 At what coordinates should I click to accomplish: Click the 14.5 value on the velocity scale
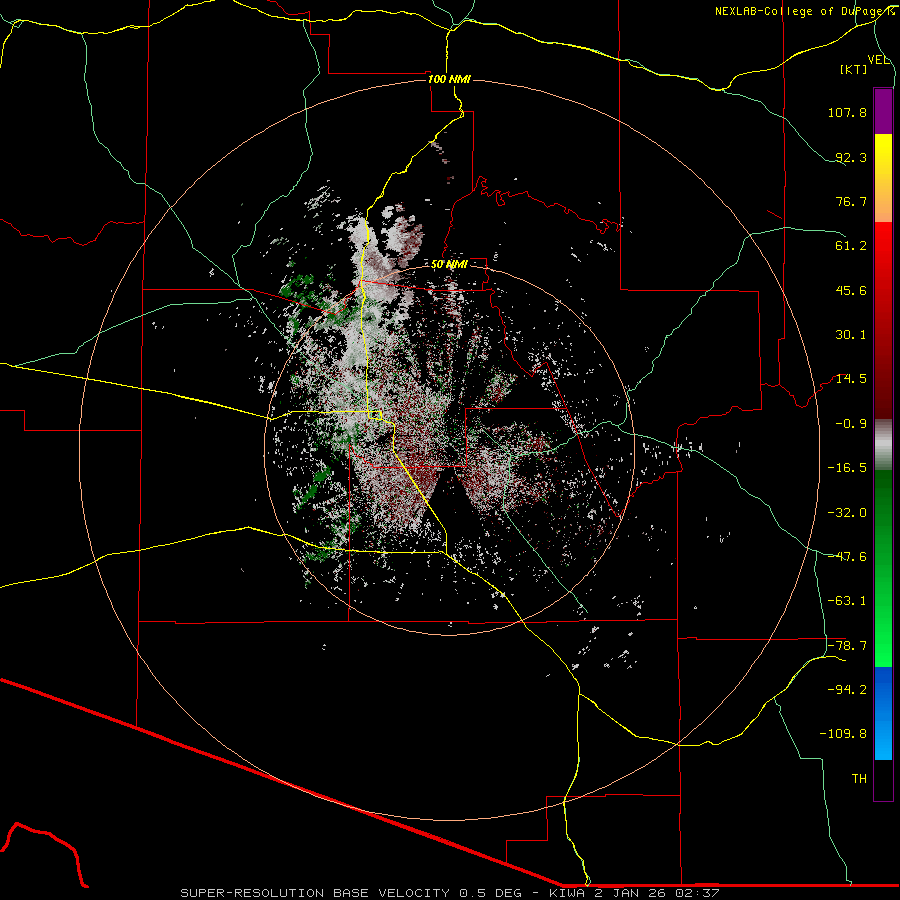point(851,379)
